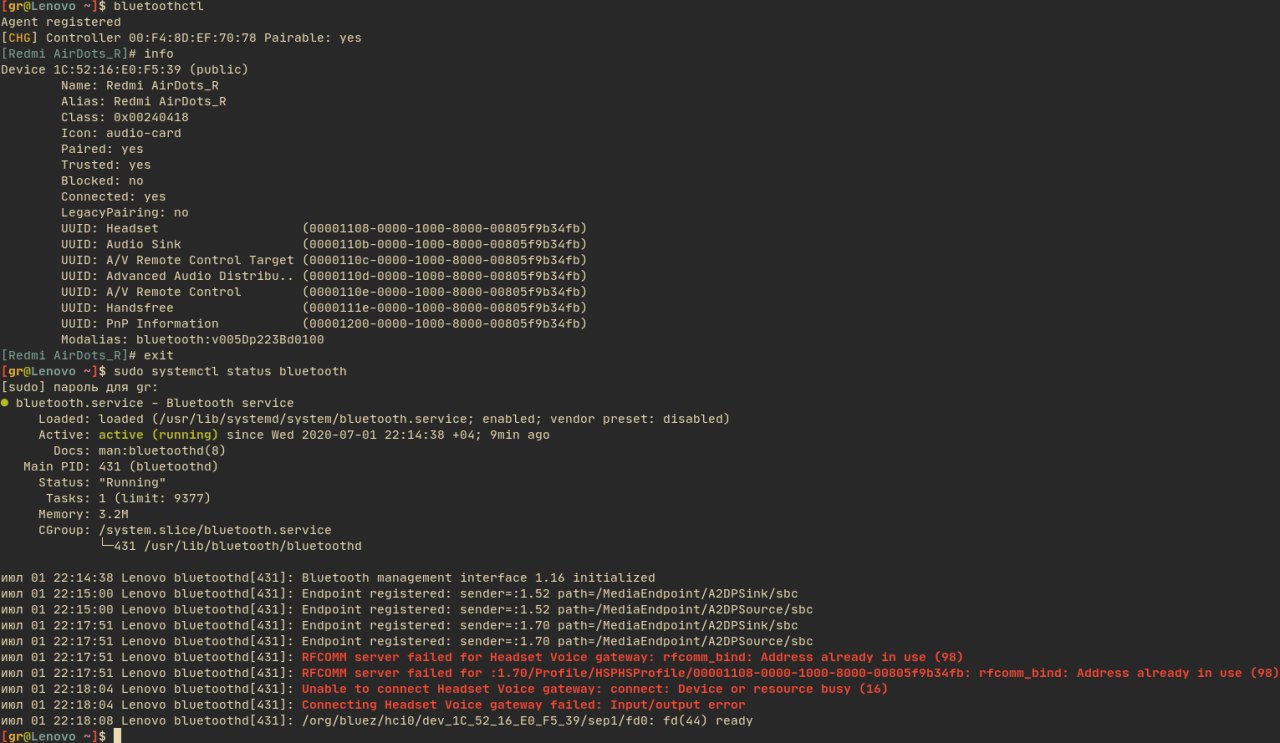Click the sender=:1.52 A2DPSource/sbc log line
Image resolution: width=1280 pixels, height=743 pixels.
(x=407, y=609)
